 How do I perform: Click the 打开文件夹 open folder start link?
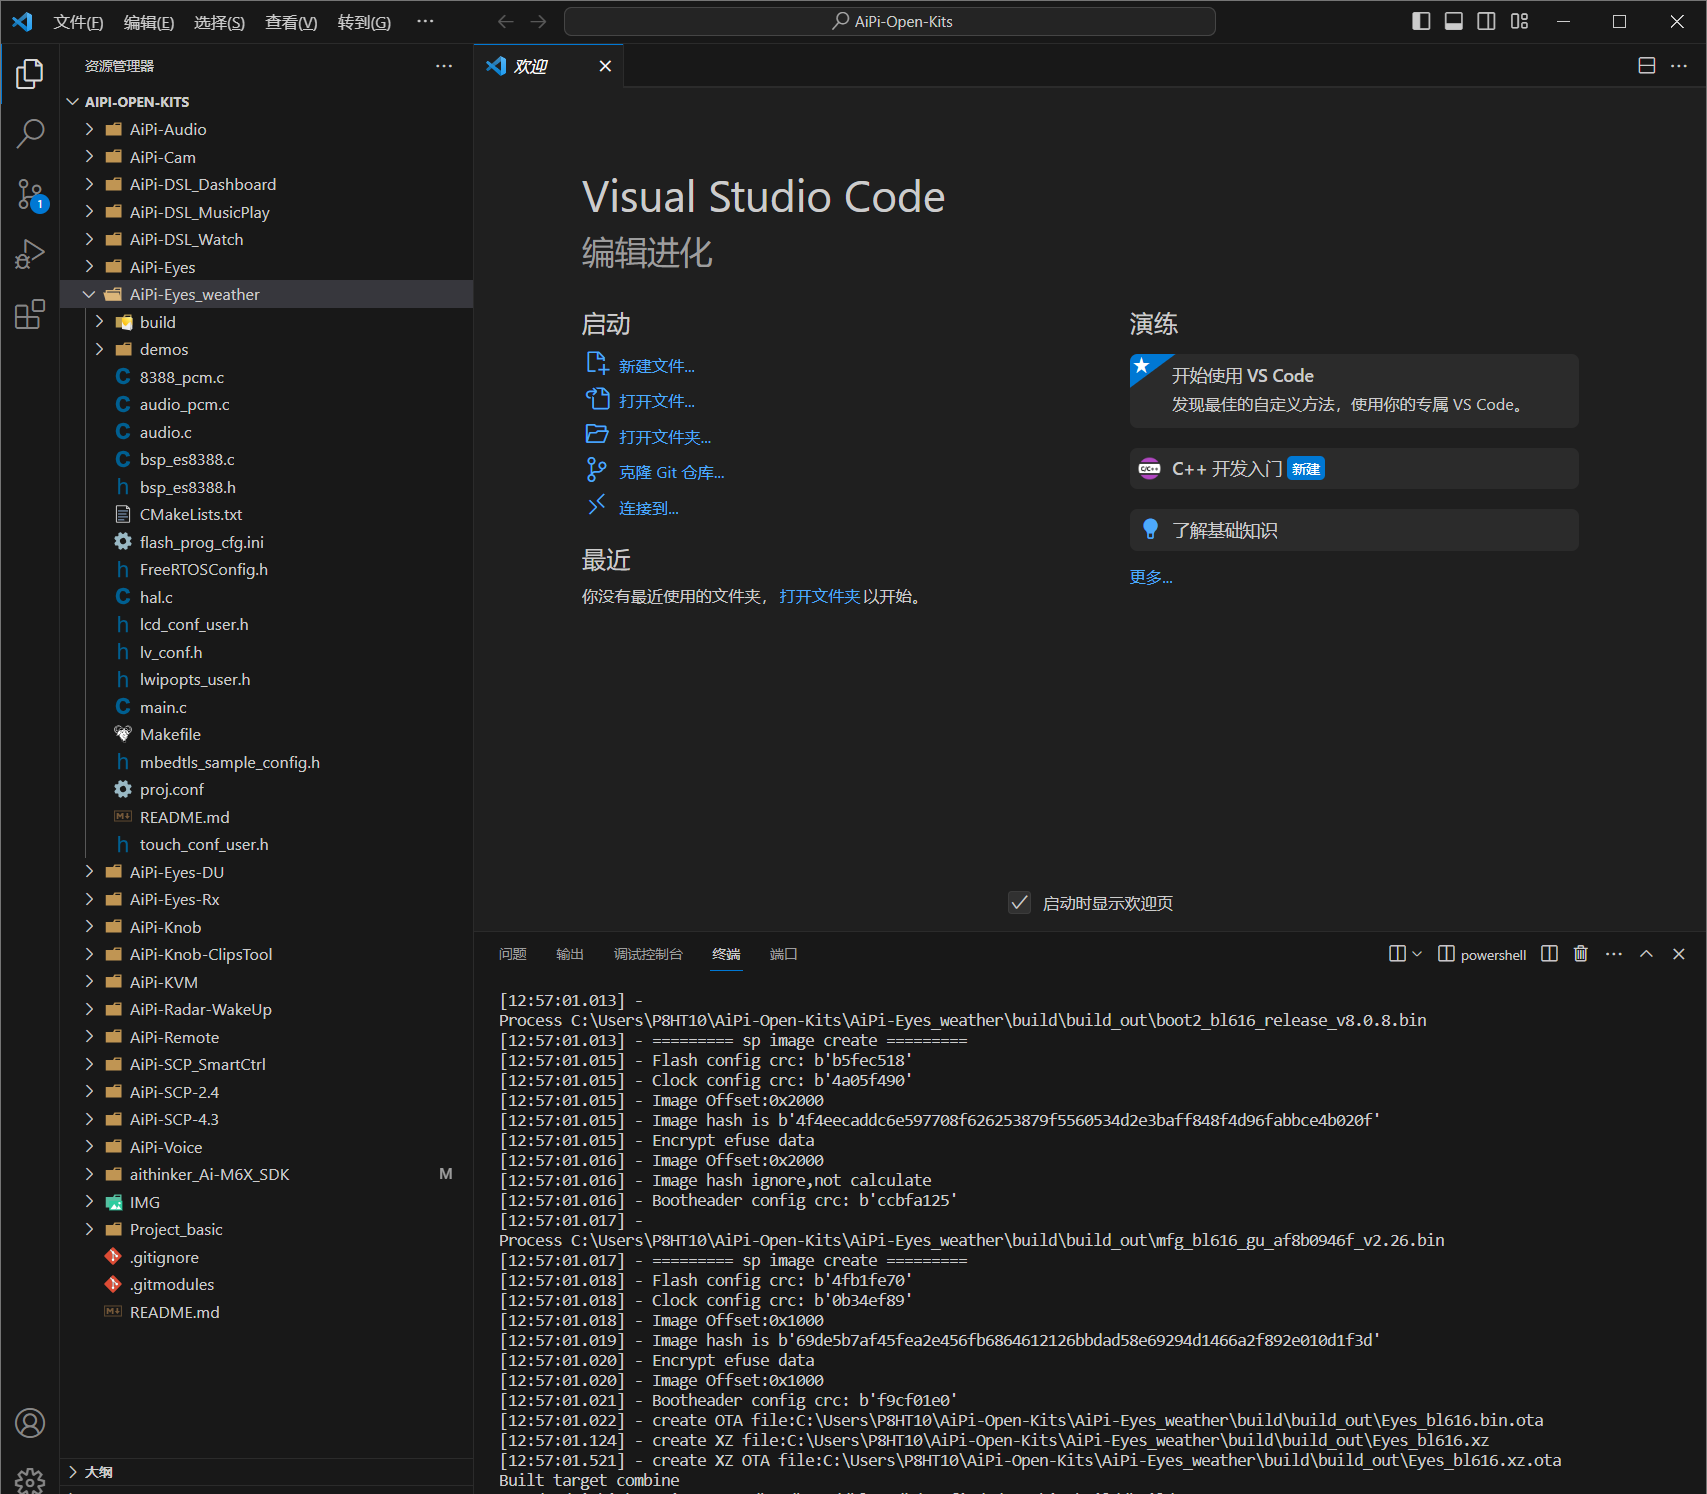click(x=665, y=437)
